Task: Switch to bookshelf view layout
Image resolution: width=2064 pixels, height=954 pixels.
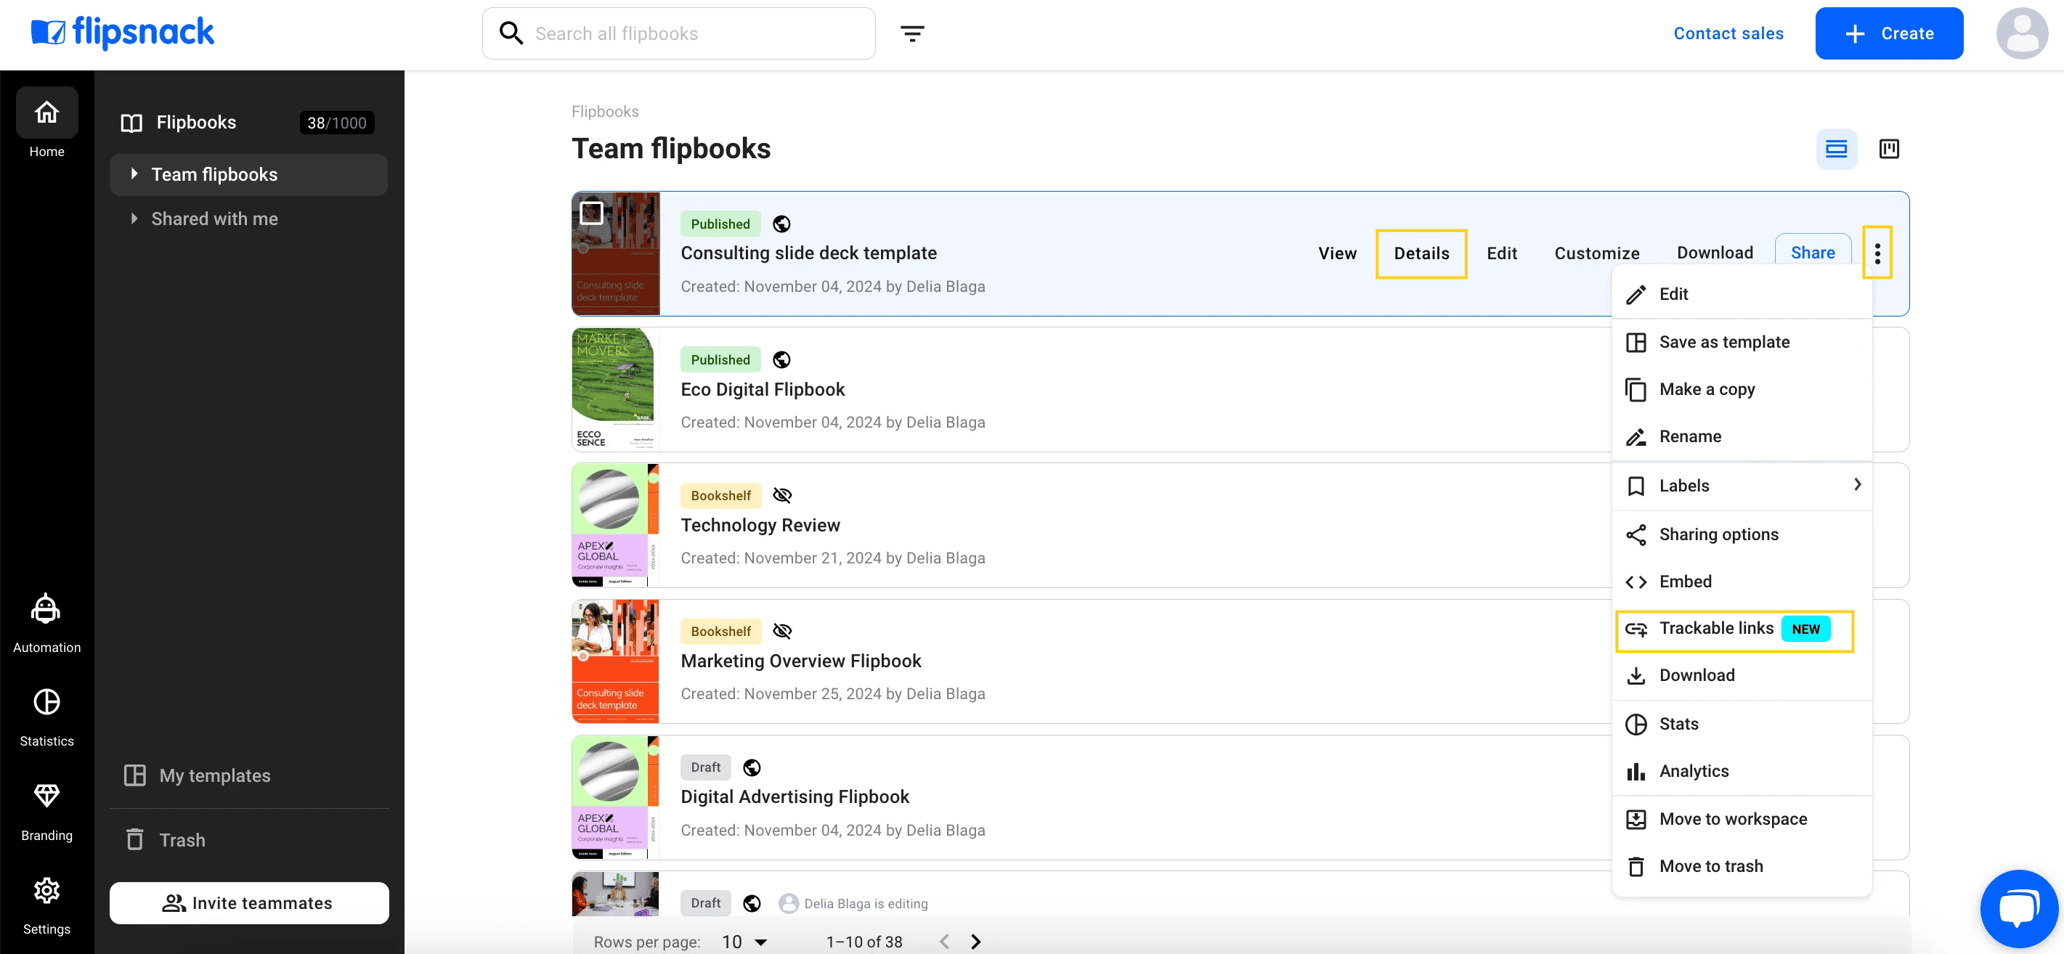Action: click(1889, 148)
